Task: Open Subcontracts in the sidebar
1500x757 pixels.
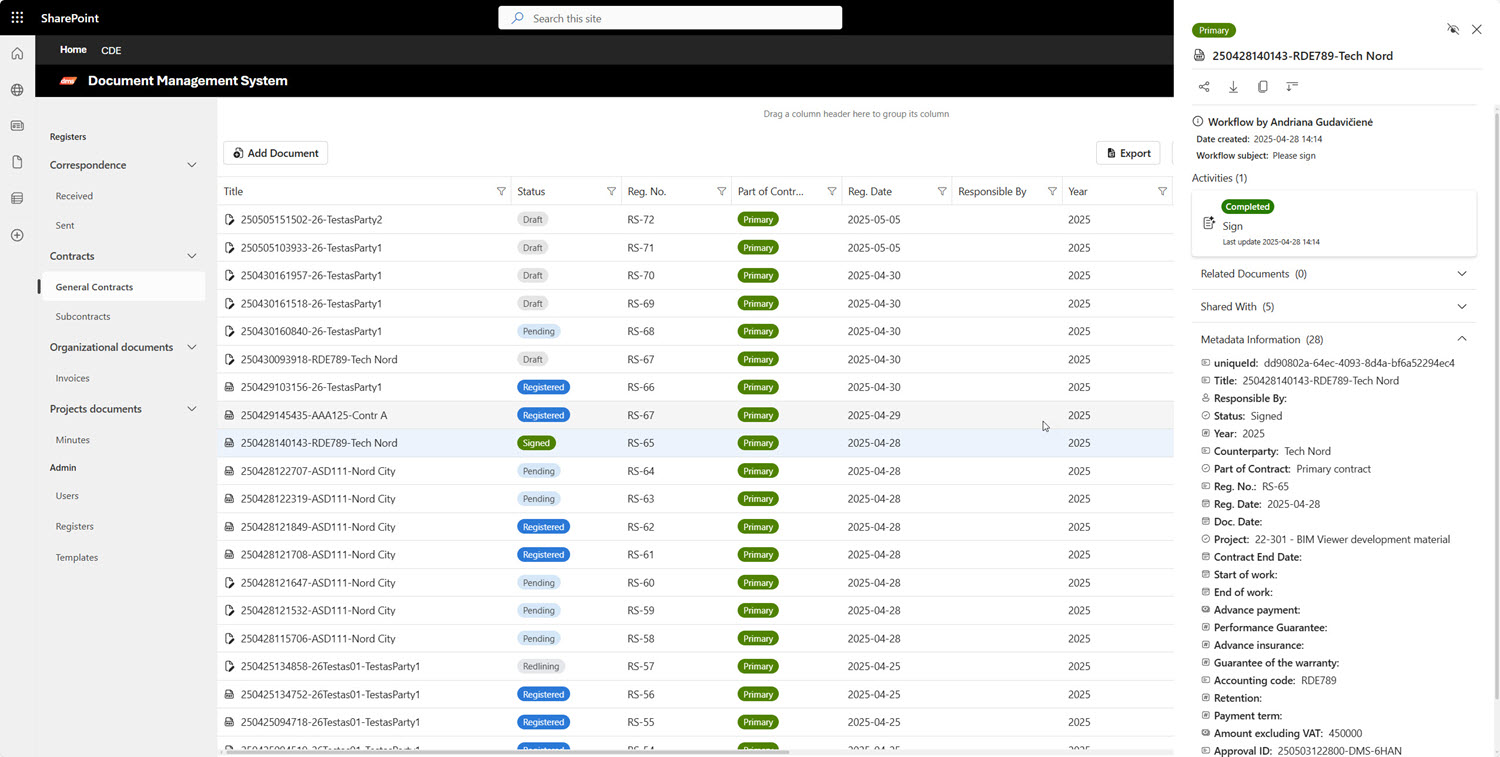Action: pyautogui.click(x=83, y=317)
